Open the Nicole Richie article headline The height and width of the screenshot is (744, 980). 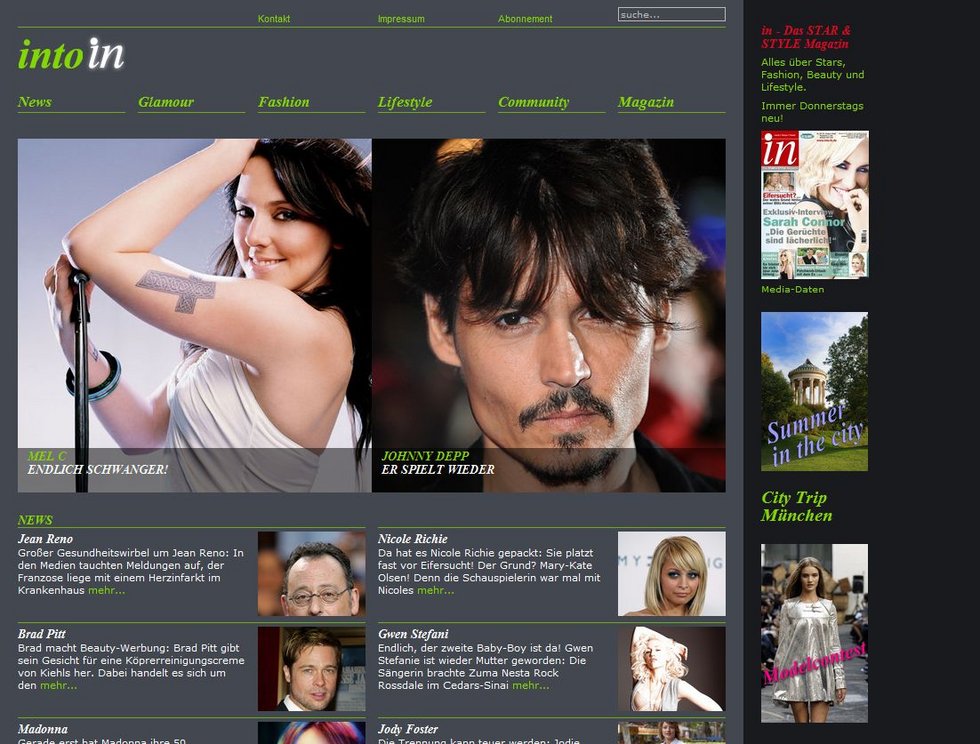412,539
